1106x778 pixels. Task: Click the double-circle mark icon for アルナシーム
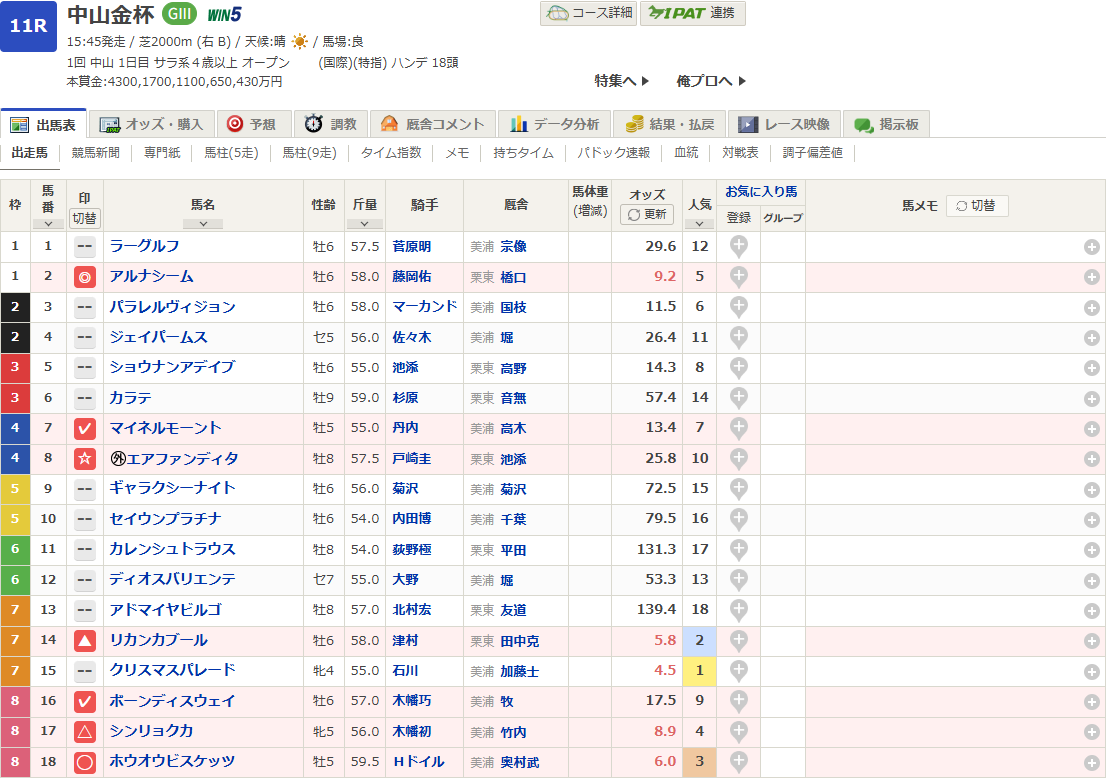(85, 277)
